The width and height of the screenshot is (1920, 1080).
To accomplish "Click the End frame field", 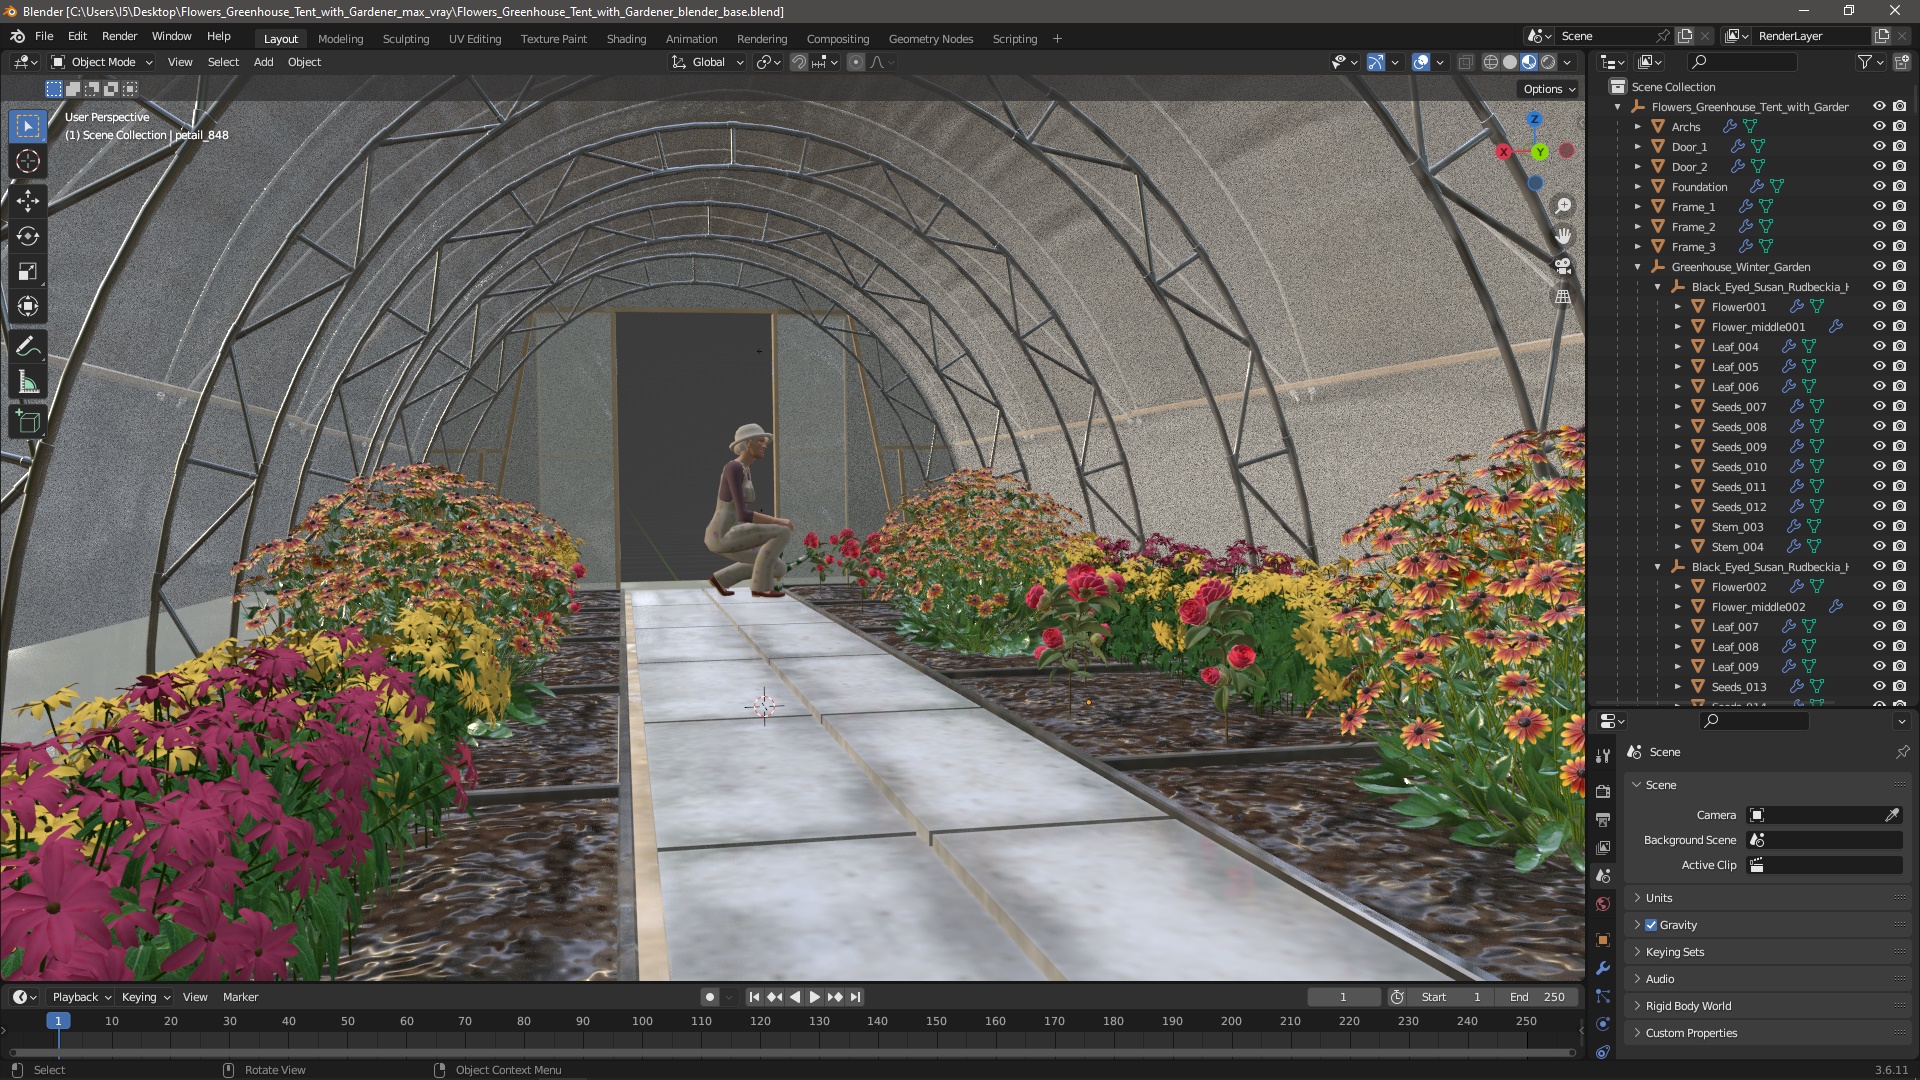I will coord(1538,997).
